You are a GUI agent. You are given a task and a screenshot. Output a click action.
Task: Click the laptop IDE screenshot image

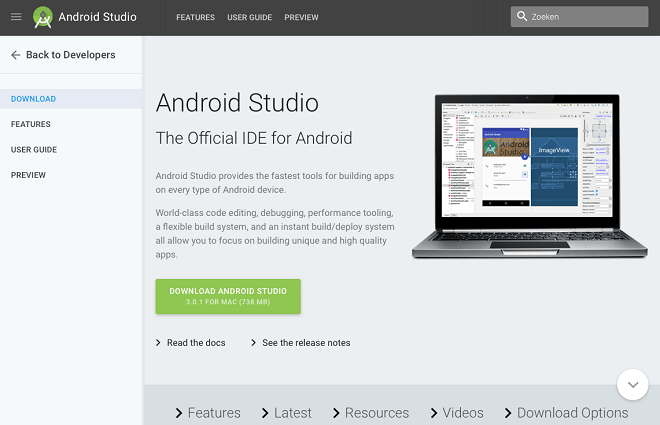tap(529, 176)
